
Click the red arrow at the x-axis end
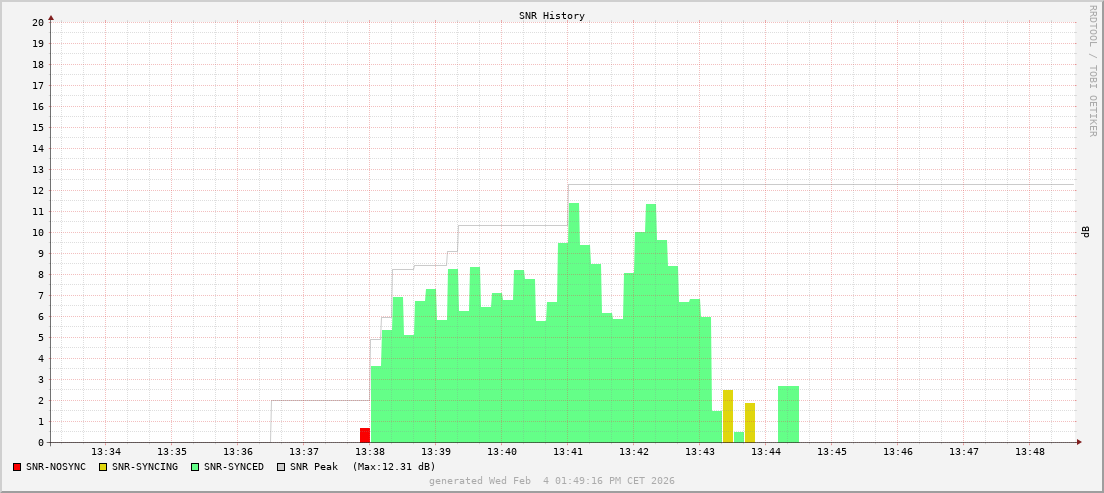(1079, 442)
